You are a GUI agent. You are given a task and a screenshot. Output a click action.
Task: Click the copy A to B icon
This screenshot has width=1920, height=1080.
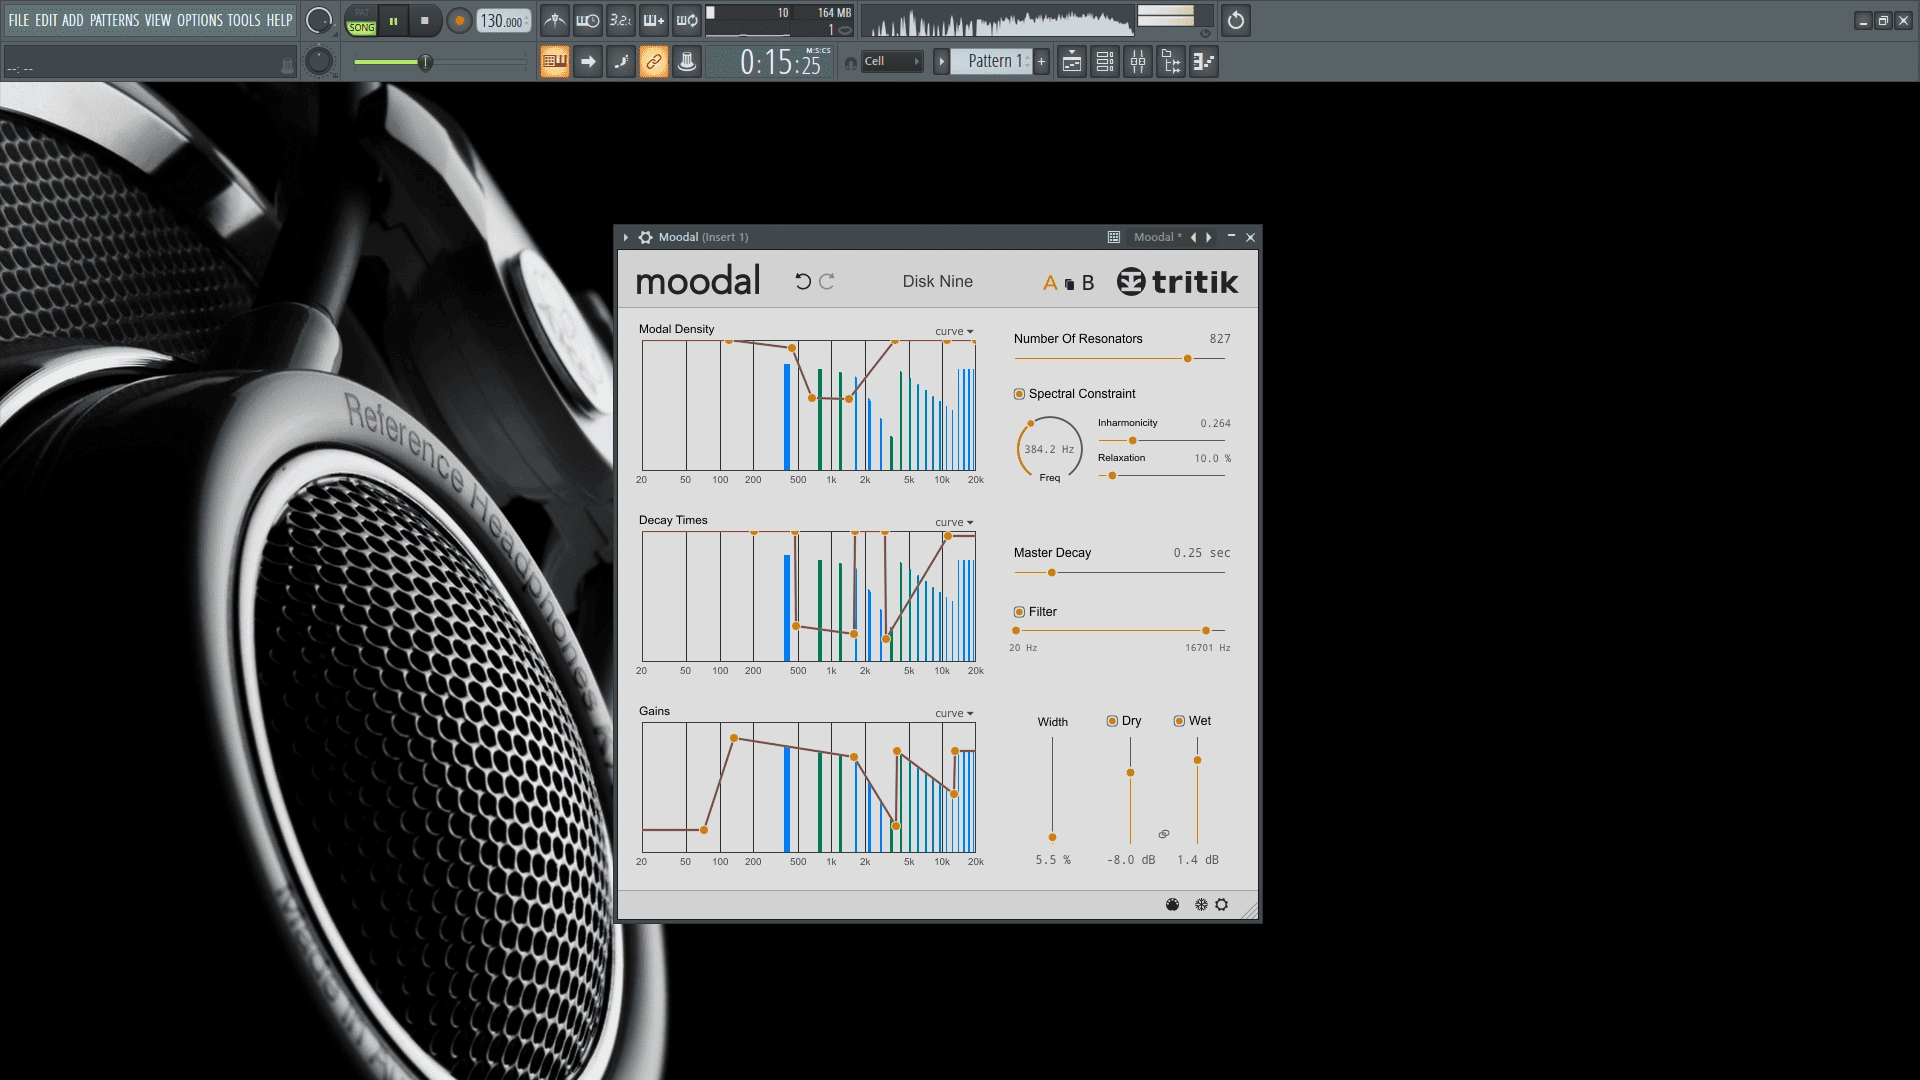[x=1069, y=284]
